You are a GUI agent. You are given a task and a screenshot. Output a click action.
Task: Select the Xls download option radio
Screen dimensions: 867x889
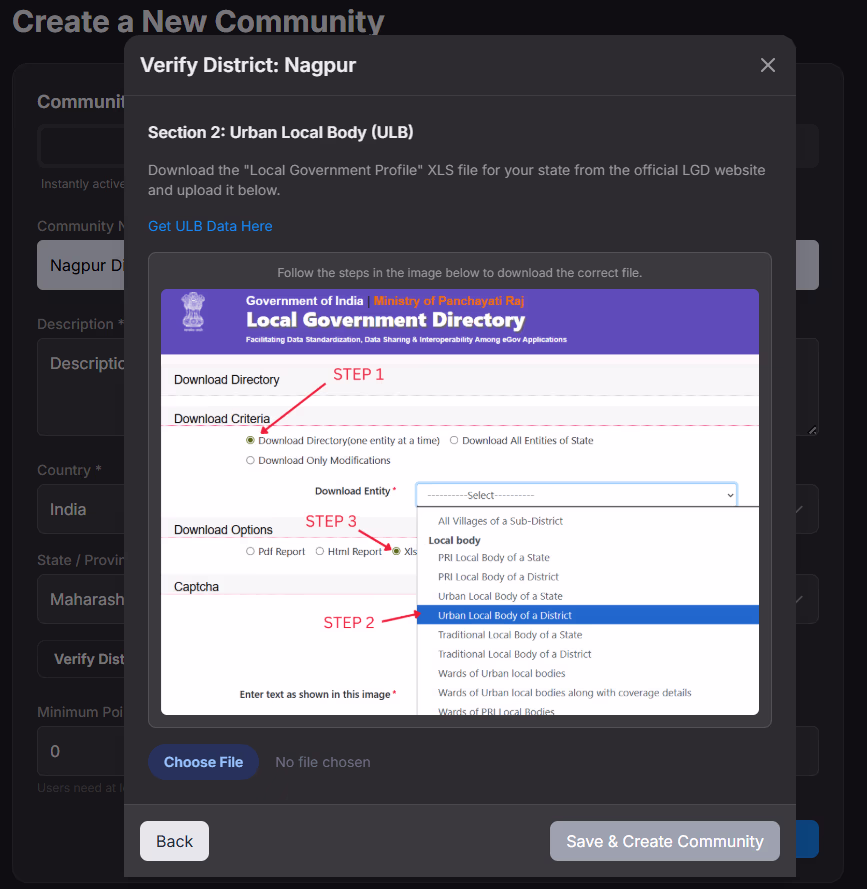coord(397,552)
